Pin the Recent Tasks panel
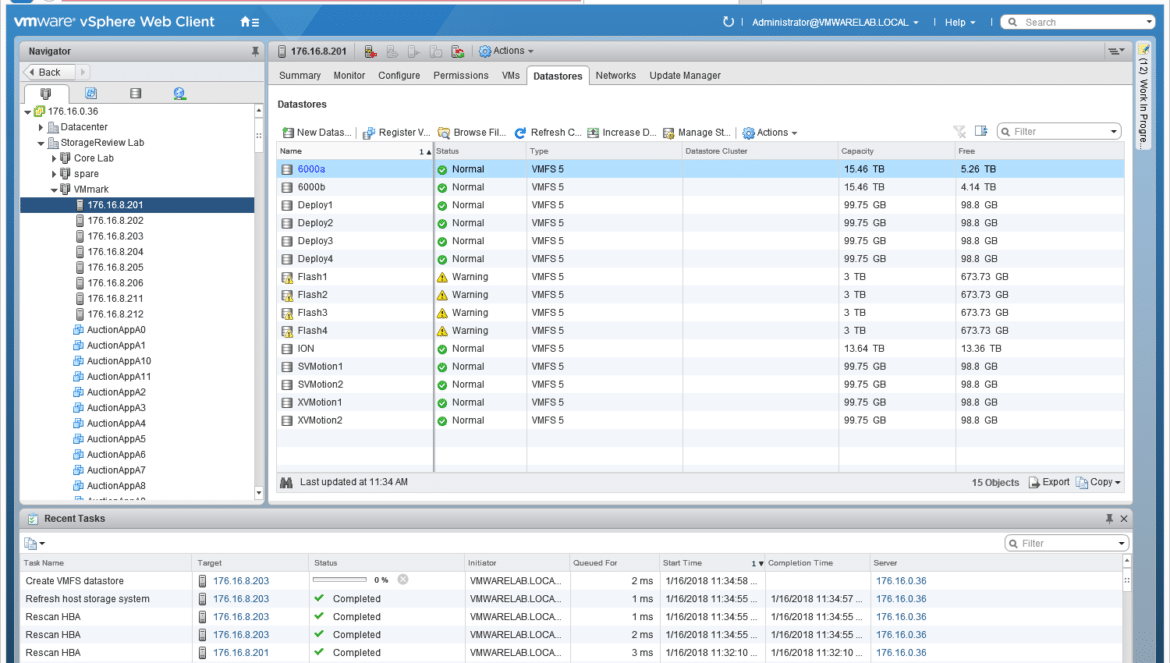Viewport: 1170px width, 663px height. (1109, 518)
